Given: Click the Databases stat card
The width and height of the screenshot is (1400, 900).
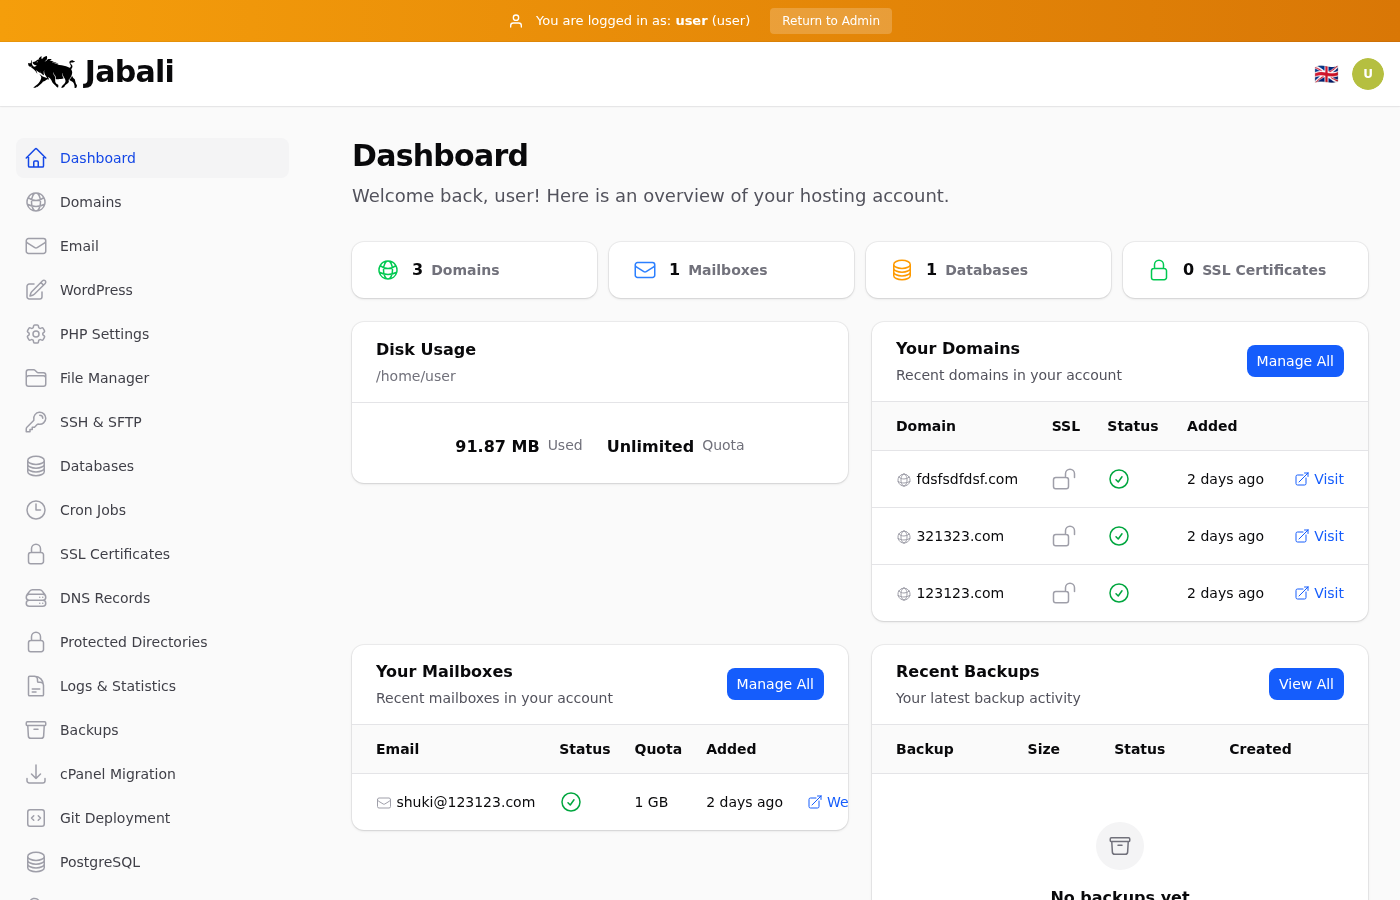Looking at the screenshot, I should [x=988, y=270].
